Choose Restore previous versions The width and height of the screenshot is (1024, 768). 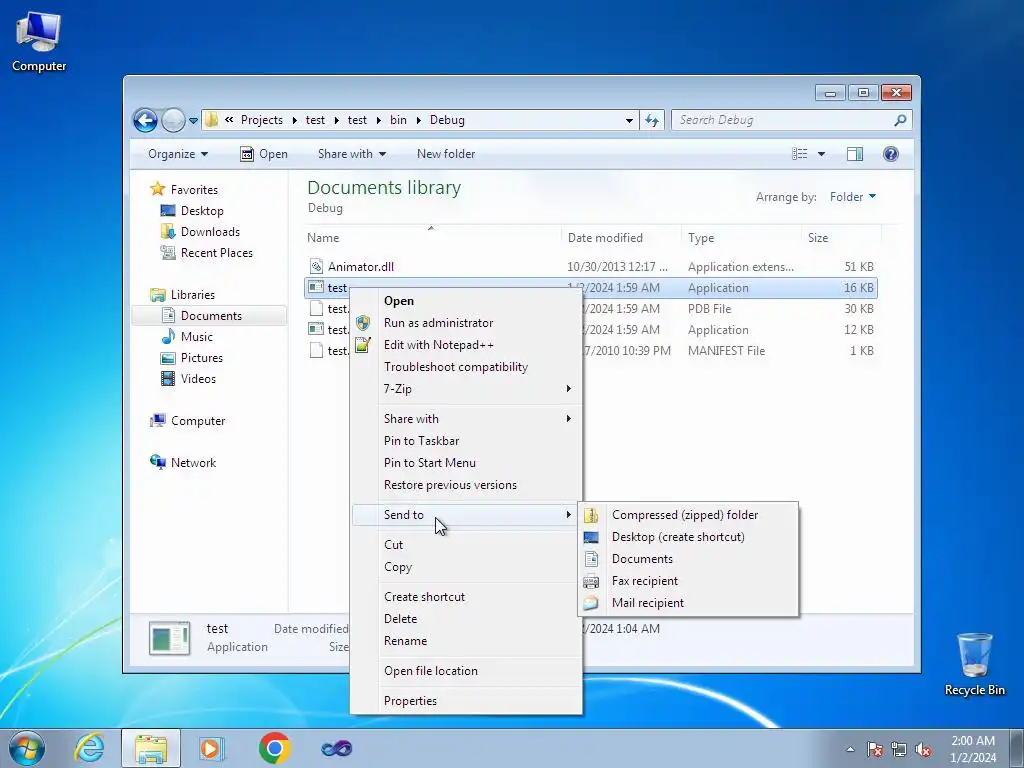[466, 485]
